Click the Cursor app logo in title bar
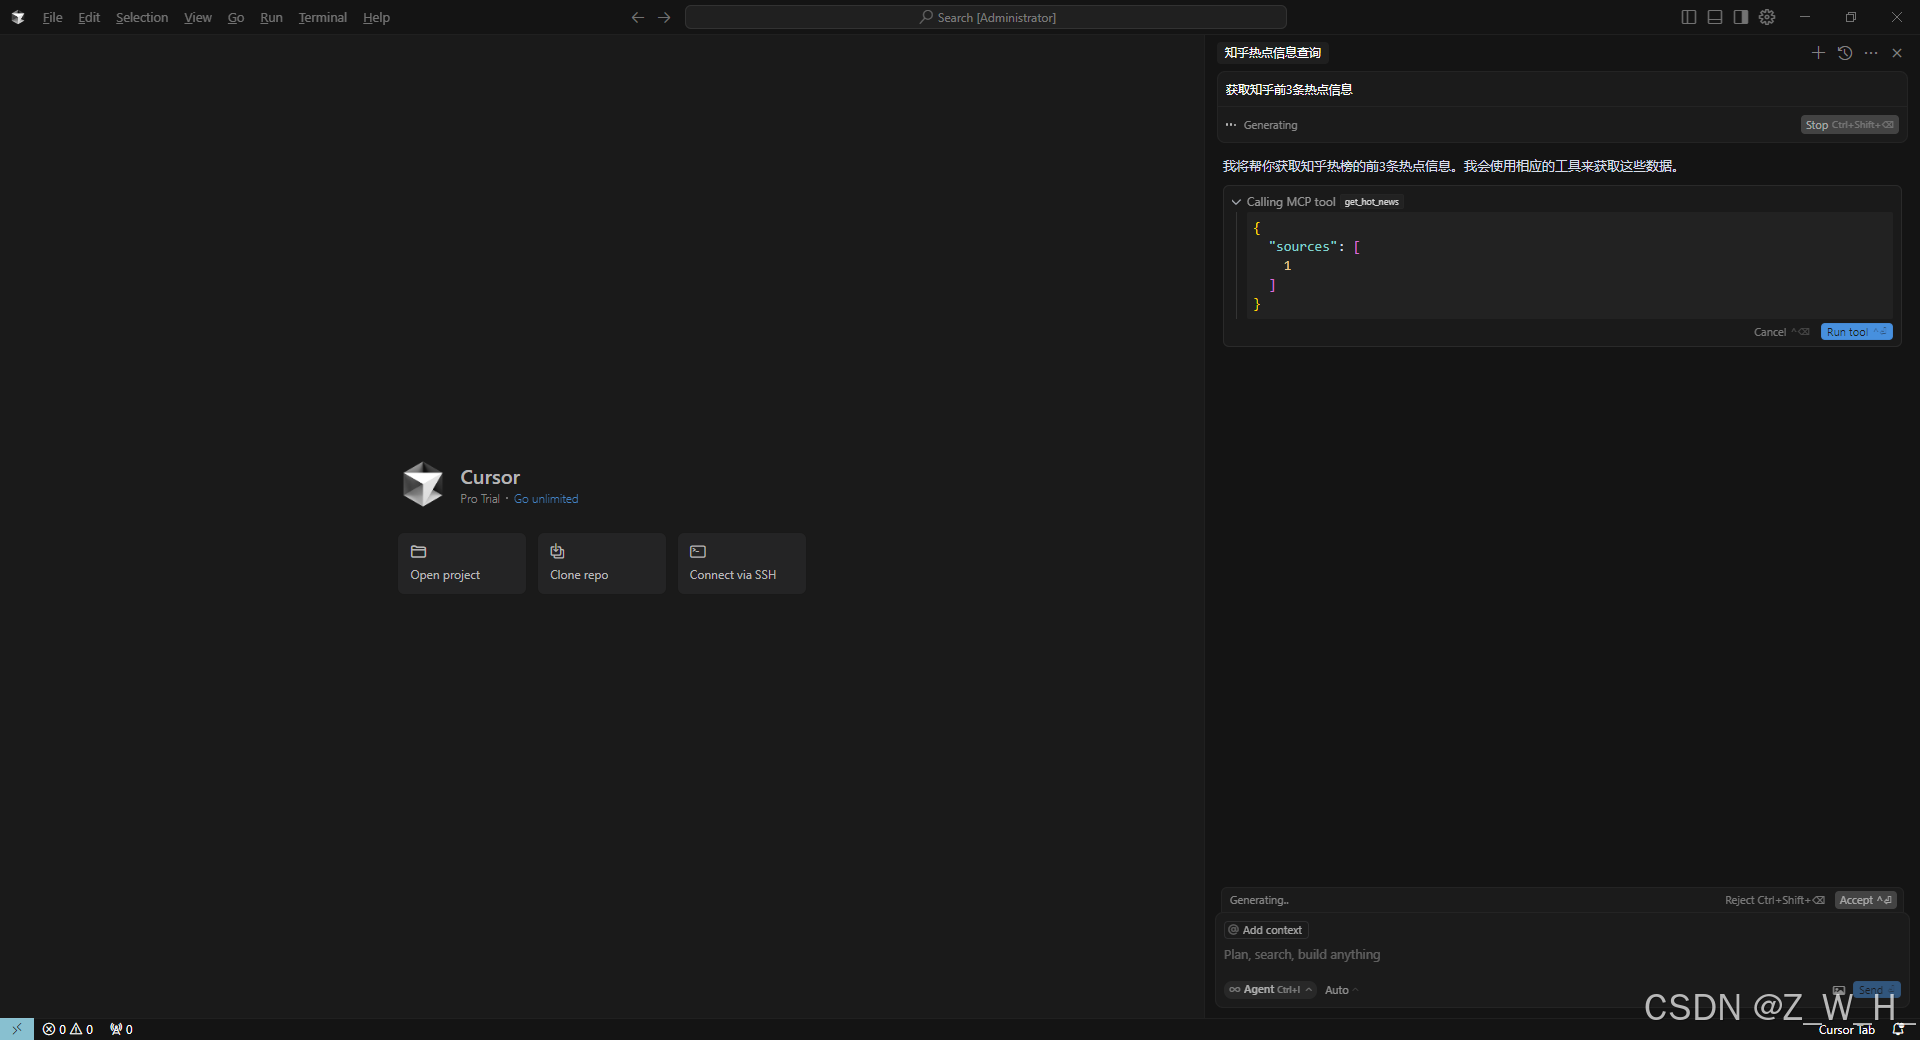1920x1040 pixels. pyautogui.click(x=18, y=17)
